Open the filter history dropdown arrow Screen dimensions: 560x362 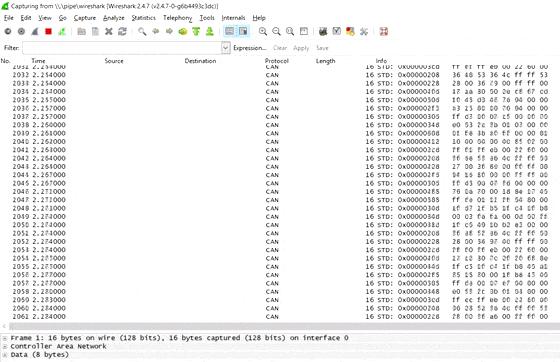tap(225, 47)
